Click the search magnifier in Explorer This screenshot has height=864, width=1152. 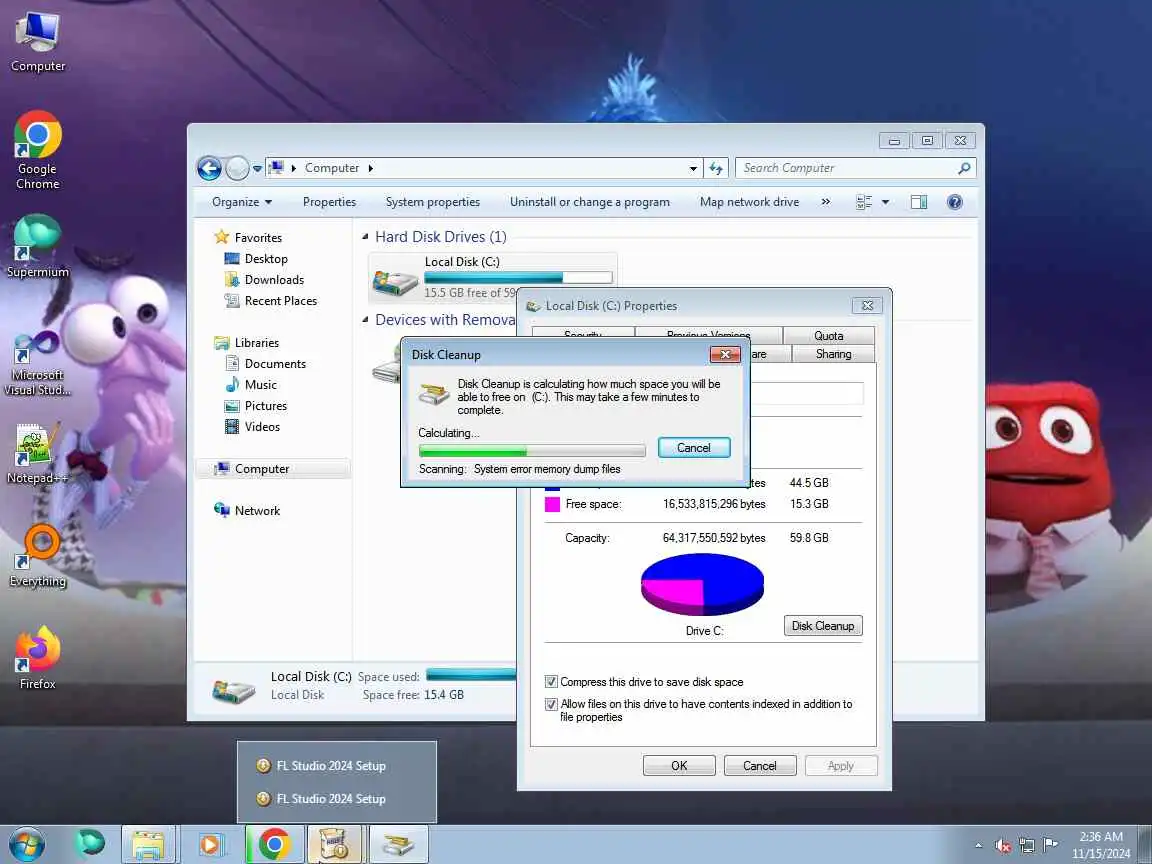click(965, 168)
